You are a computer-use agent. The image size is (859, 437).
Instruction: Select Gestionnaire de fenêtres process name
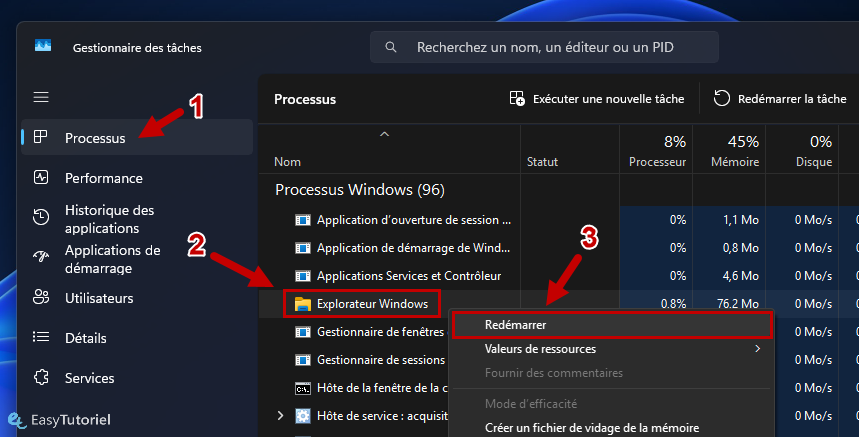pyautogui.click(x=380, y=332)
